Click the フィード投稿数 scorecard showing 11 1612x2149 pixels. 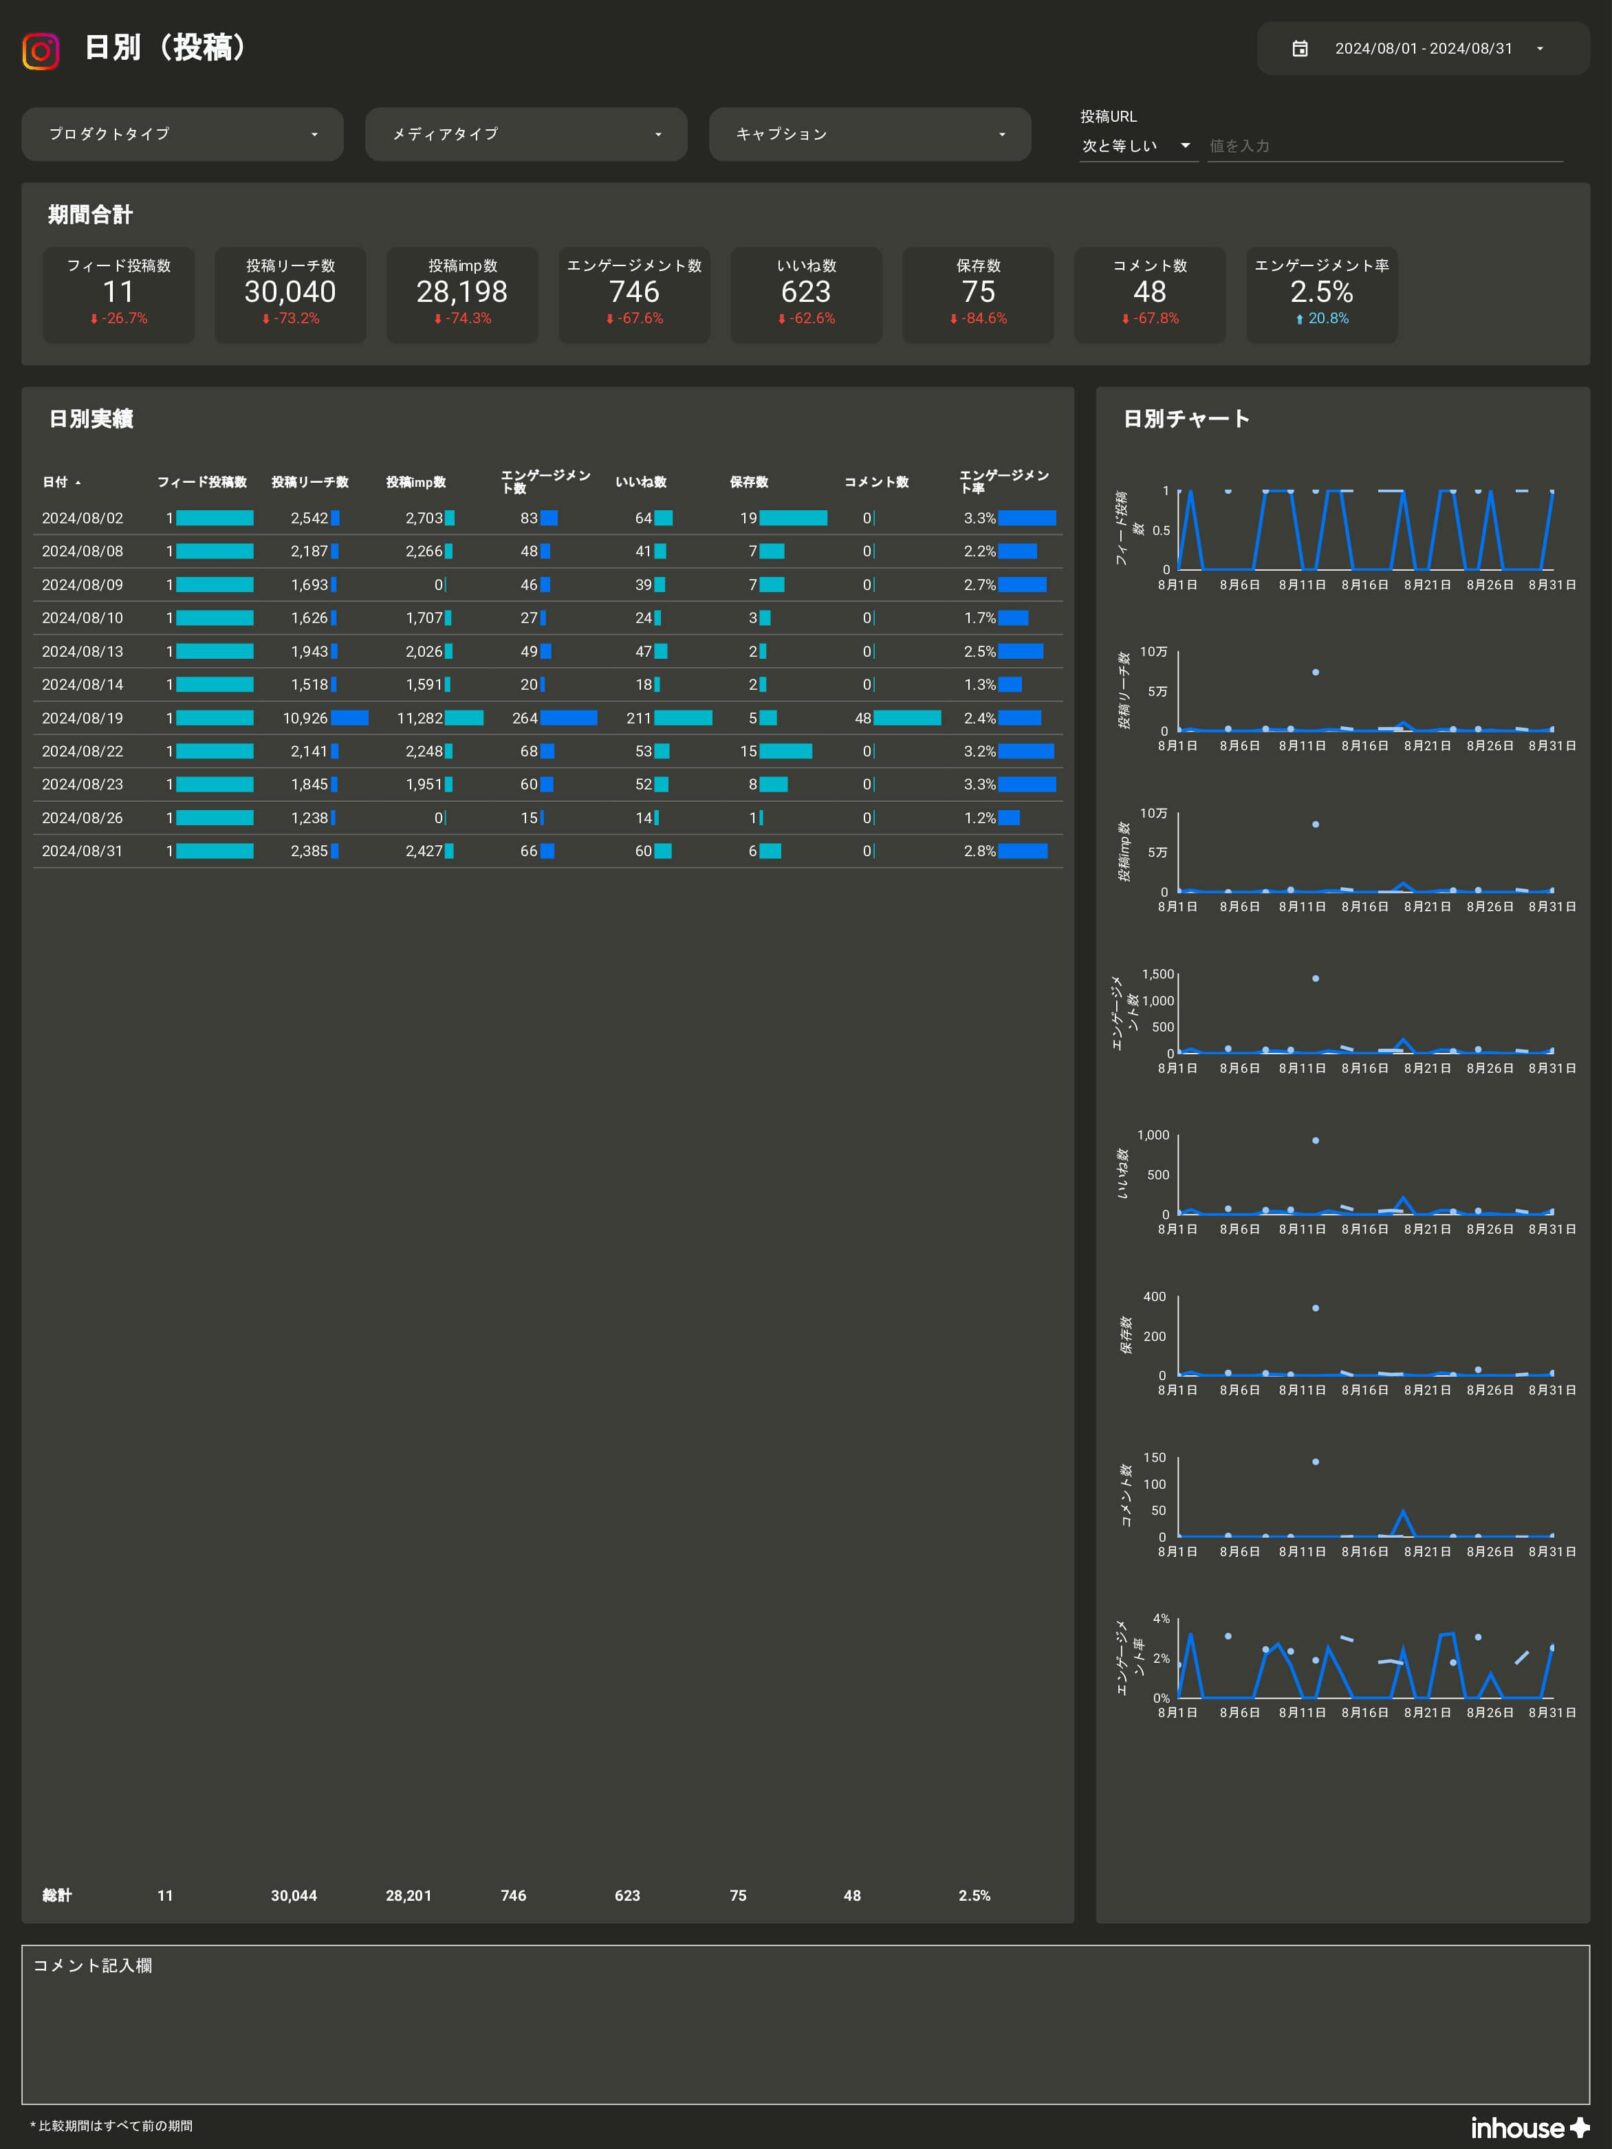[x=119, y=293]
